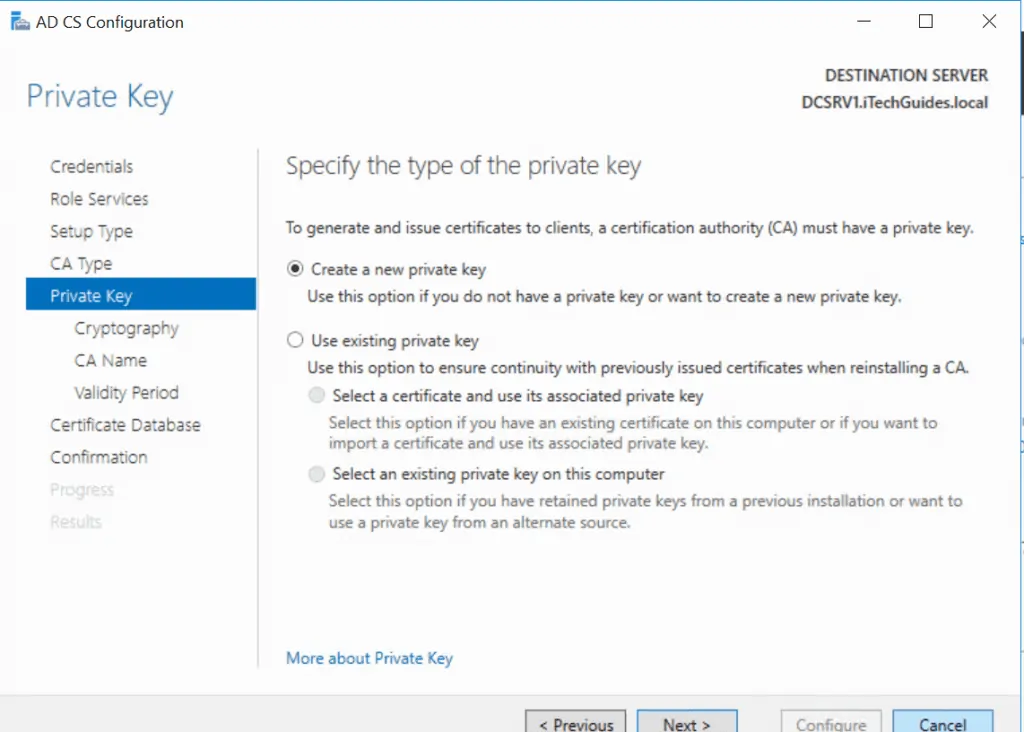Image resolution: width=1024 pixels, height=732 pixels.
Task: Minimize the AD CS Configuration window
Action: coord(863,22)
